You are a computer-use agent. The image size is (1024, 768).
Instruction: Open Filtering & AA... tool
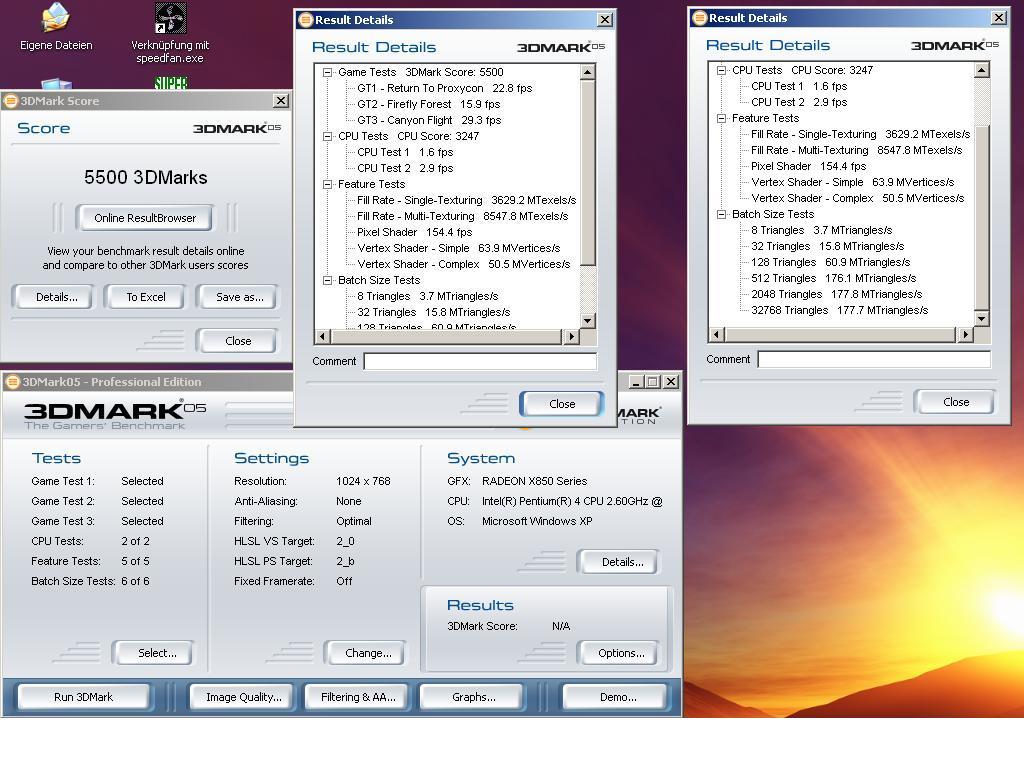coord(358,697)
